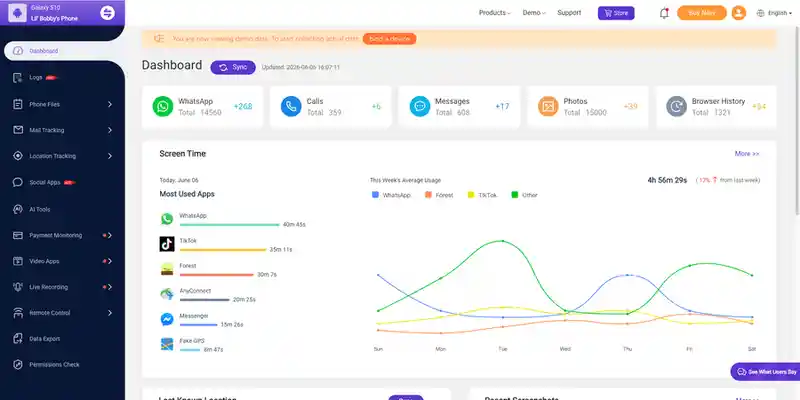Click the Data Export icon
The width and height of the screenshot is (800, 400).
[x=18, y=339]
